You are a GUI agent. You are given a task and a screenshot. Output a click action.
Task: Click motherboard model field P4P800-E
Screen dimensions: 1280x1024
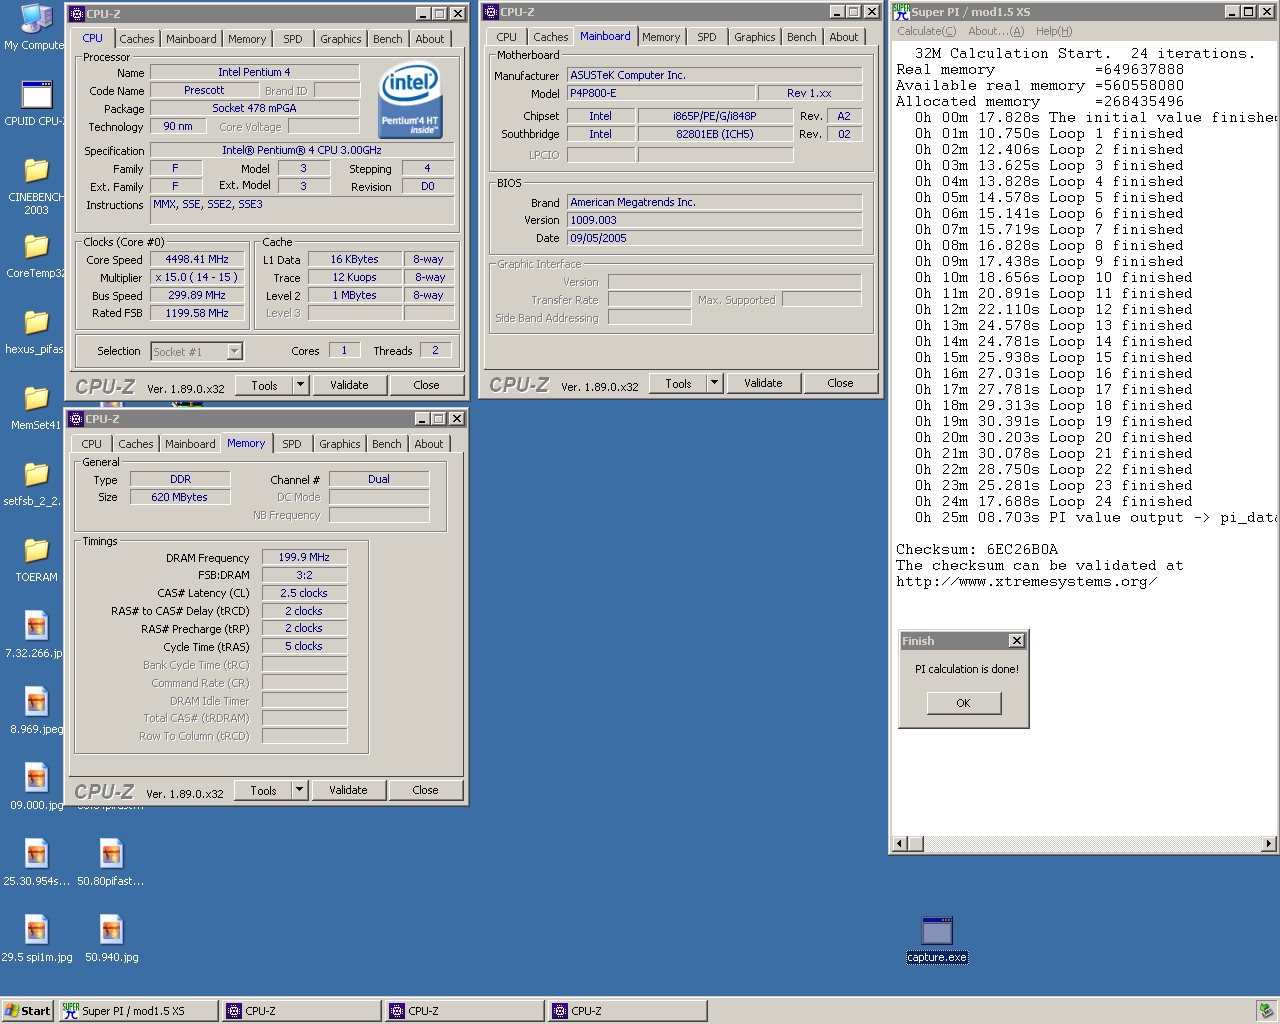point(660,93)
